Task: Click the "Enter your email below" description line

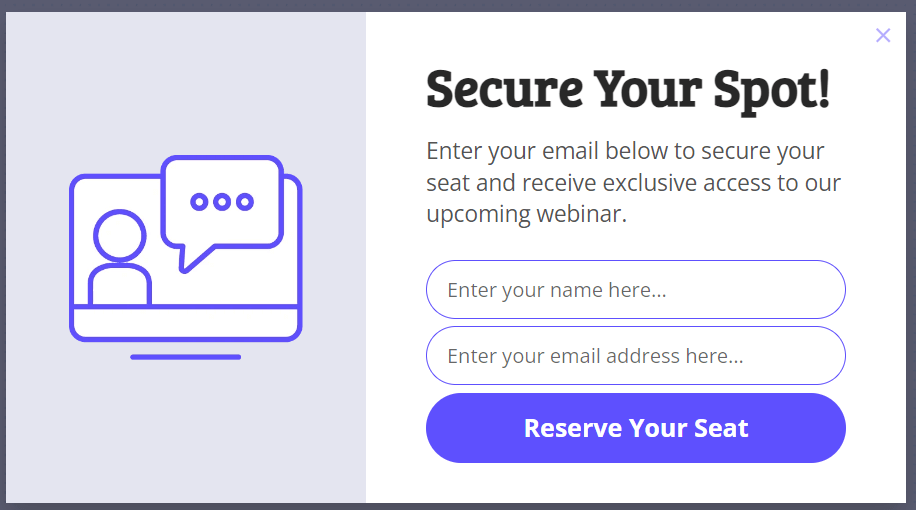Action: pyautogui.click(x=625, y=152)
